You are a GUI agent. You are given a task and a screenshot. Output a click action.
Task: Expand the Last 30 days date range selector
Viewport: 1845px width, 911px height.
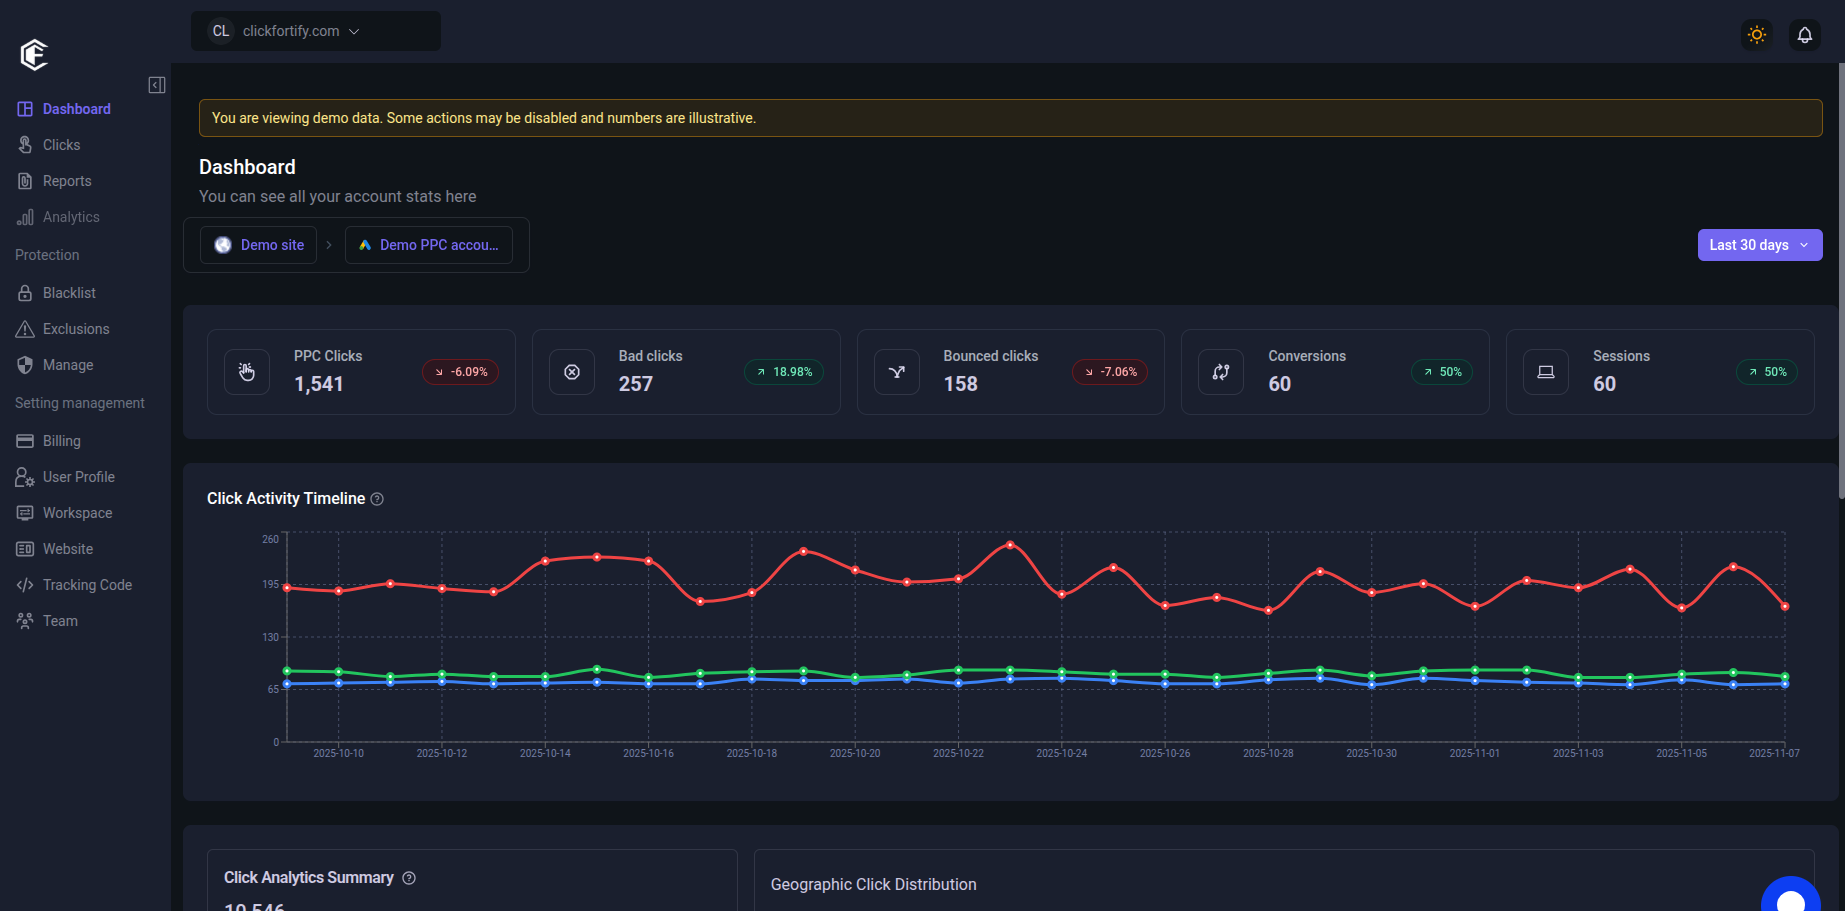tap(1759, 245)
